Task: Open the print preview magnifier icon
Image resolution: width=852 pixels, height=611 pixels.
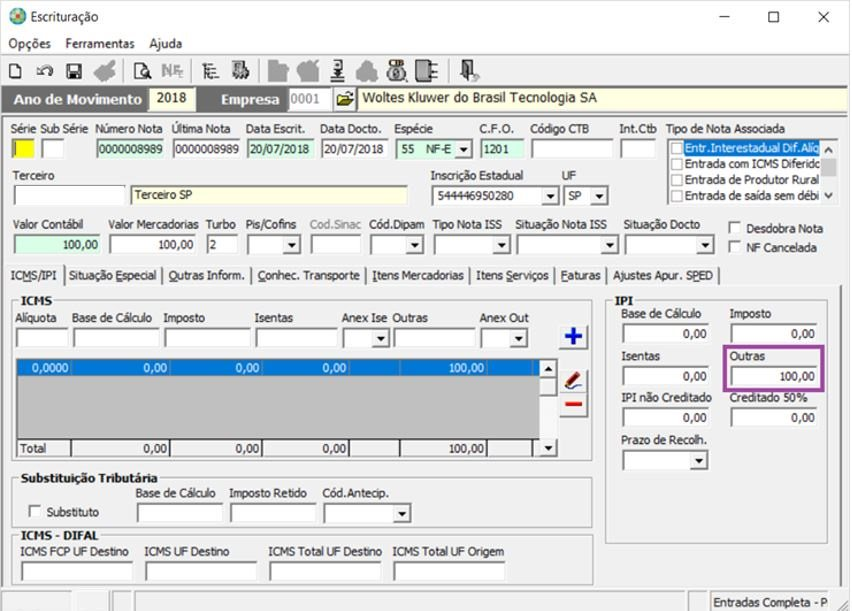Action: (142, 71)
